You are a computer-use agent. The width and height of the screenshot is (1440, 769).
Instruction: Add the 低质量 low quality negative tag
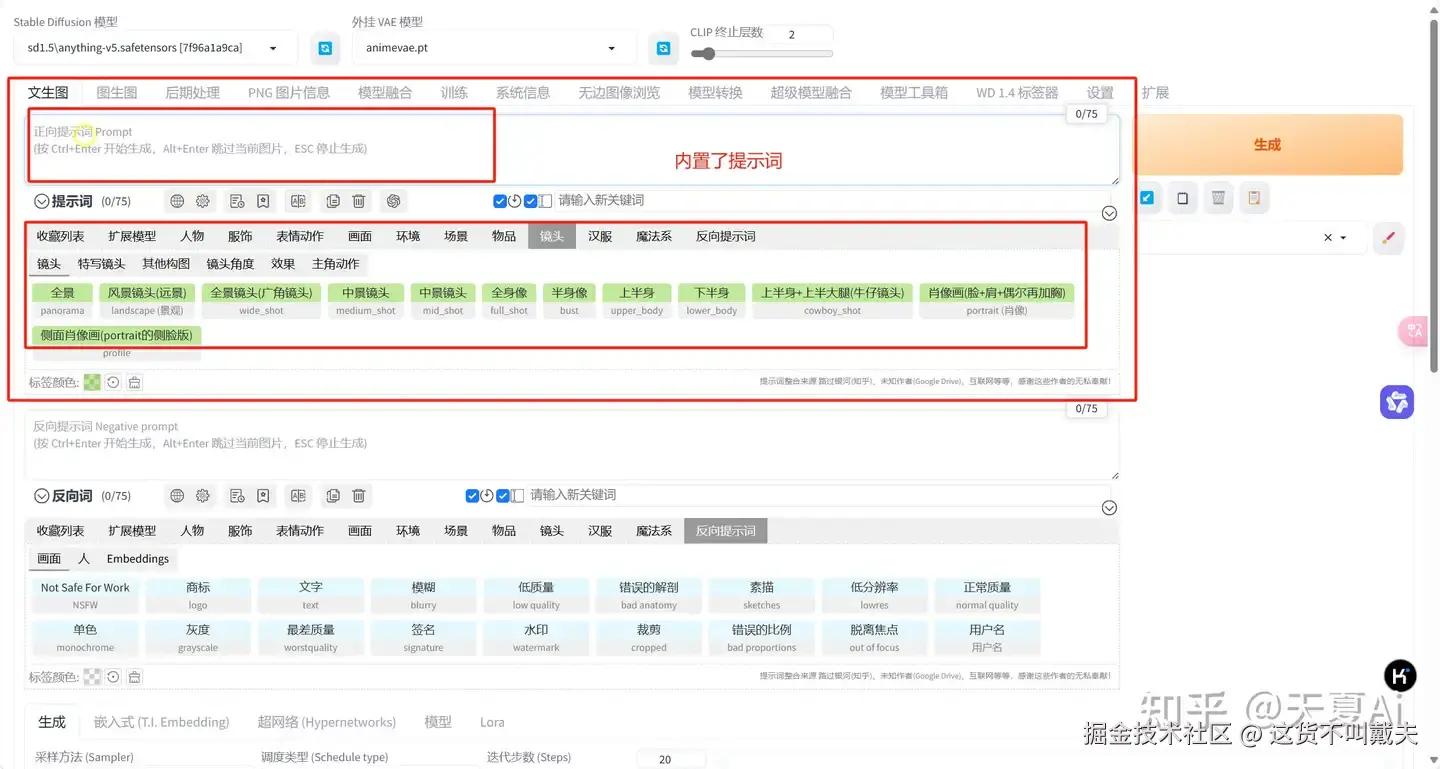pos(536,596)
